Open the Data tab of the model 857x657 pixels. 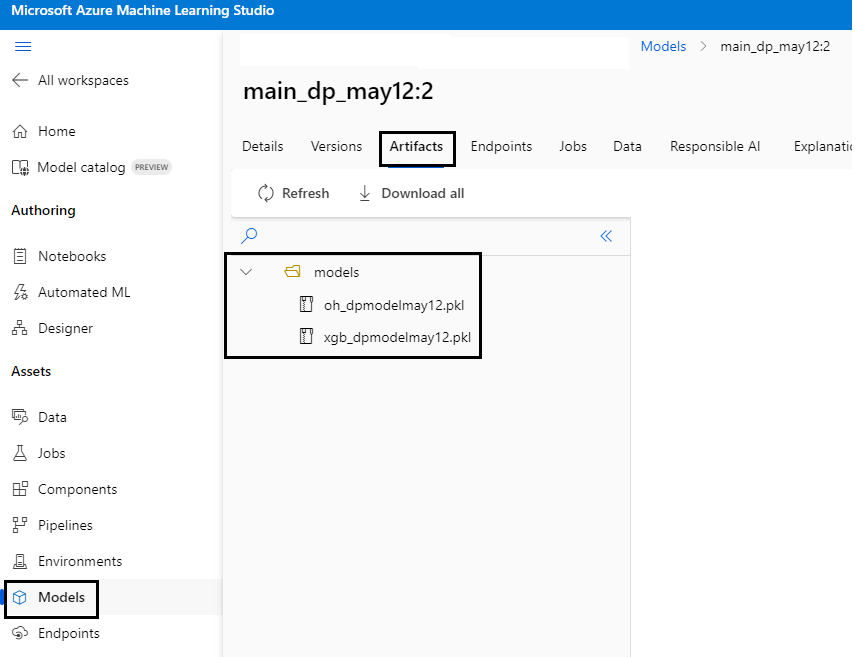(627, 146)
